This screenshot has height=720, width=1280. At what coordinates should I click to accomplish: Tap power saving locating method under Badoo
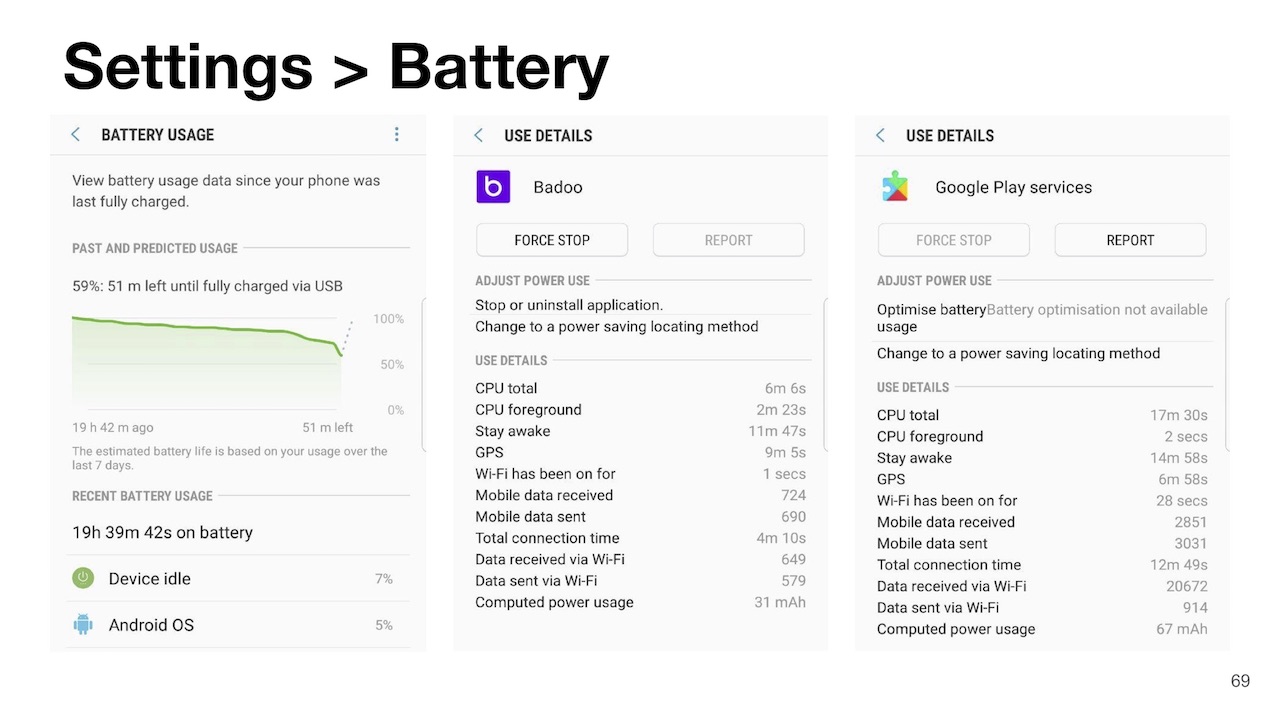point(616,327)
